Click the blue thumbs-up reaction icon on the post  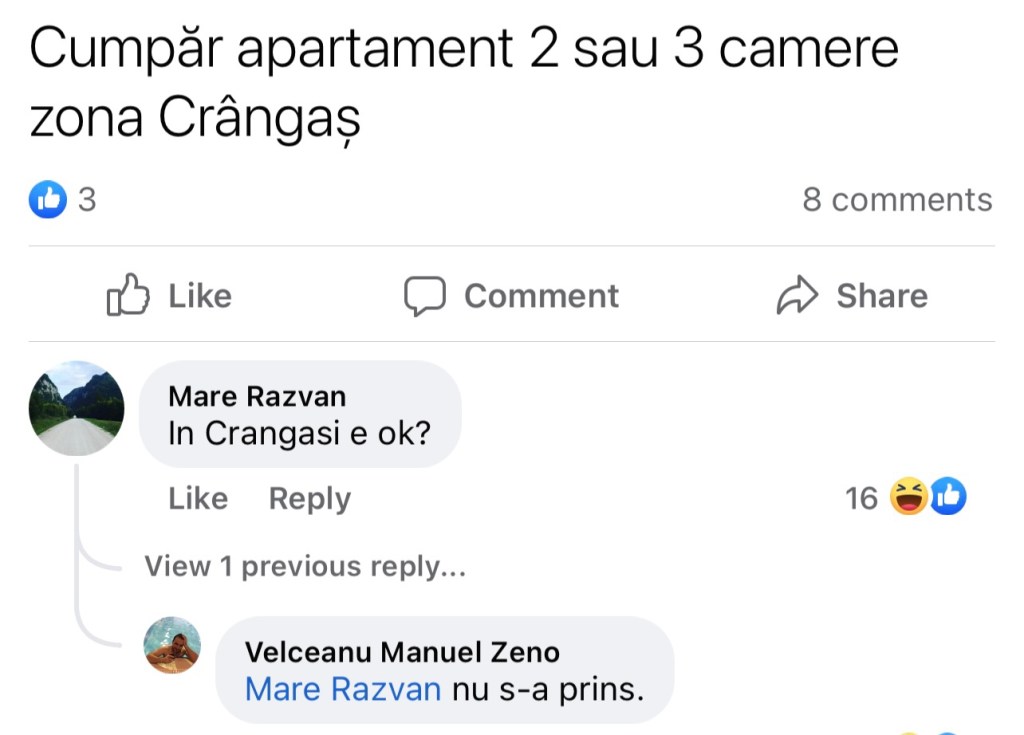[48, 200]
